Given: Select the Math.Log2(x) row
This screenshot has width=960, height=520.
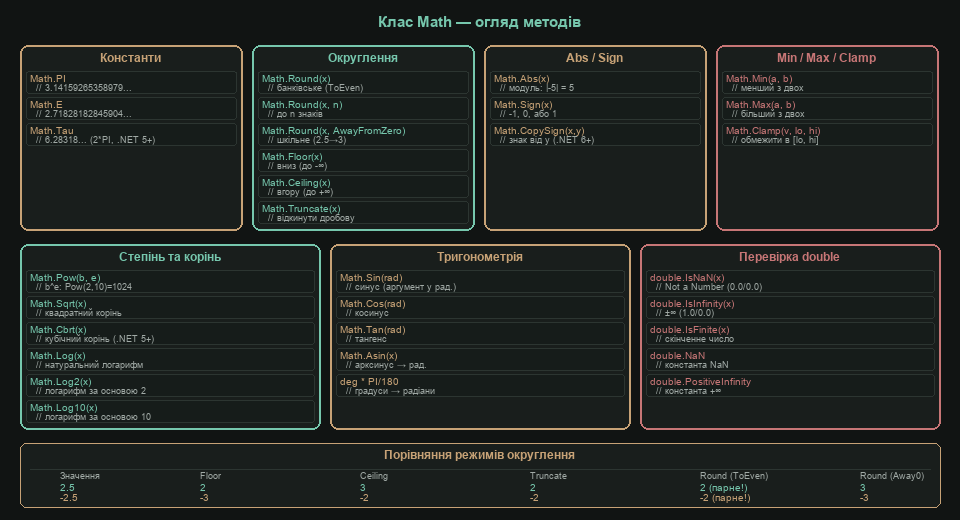Looking at the screenshot, I should 171,386.
